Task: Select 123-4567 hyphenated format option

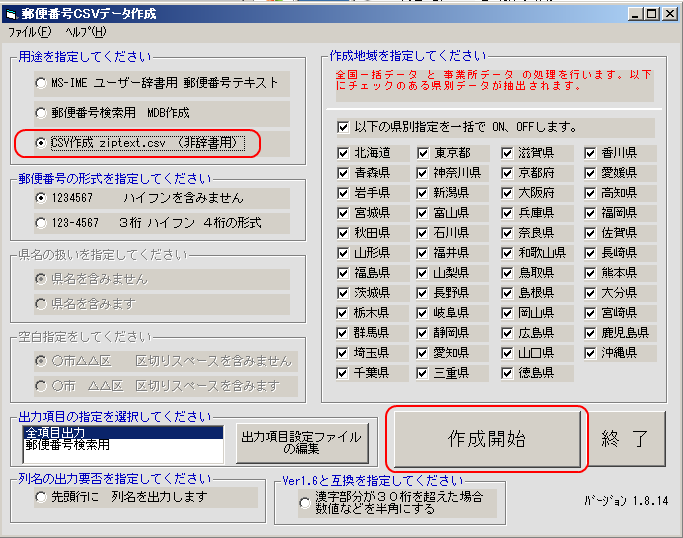Action: 41,223
